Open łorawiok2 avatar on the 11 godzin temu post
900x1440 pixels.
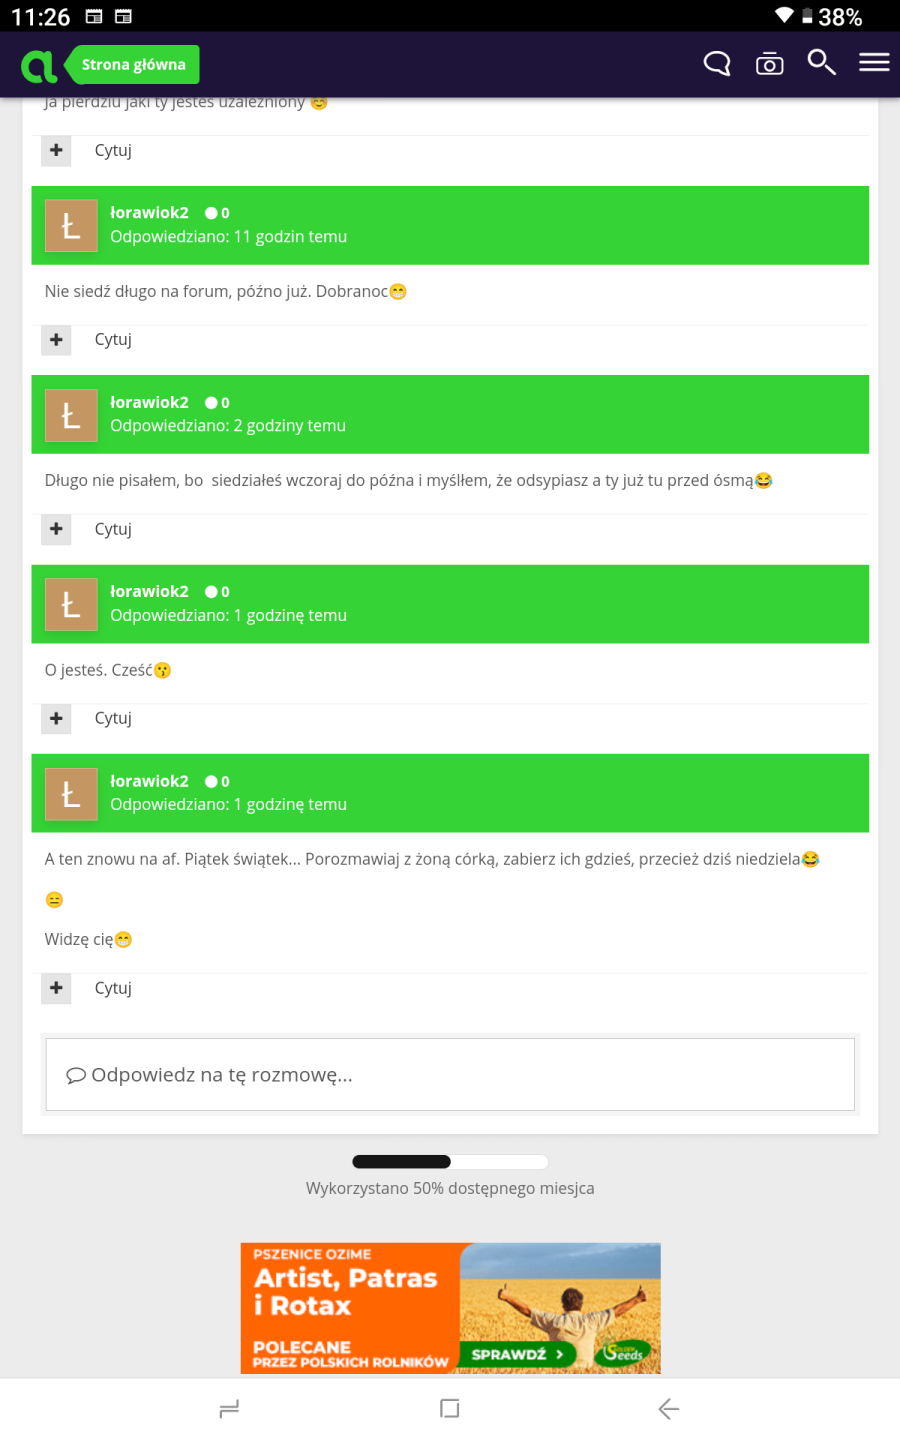tap(71, 226)
